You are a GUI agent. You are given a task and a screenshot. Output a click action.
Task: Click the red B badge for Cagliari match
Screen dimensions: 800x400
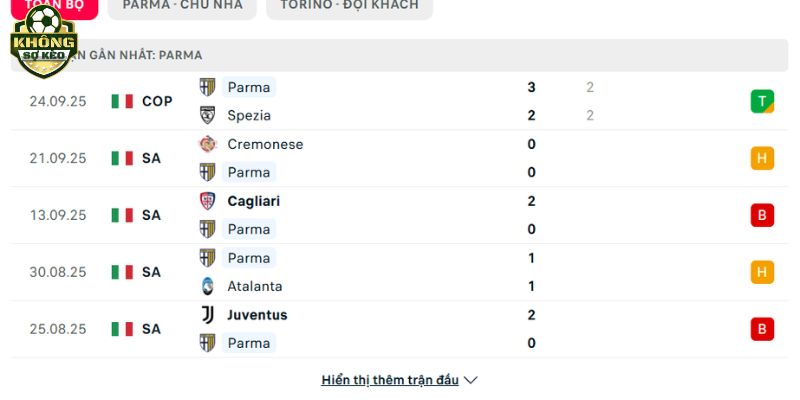[x=762, y=215]
